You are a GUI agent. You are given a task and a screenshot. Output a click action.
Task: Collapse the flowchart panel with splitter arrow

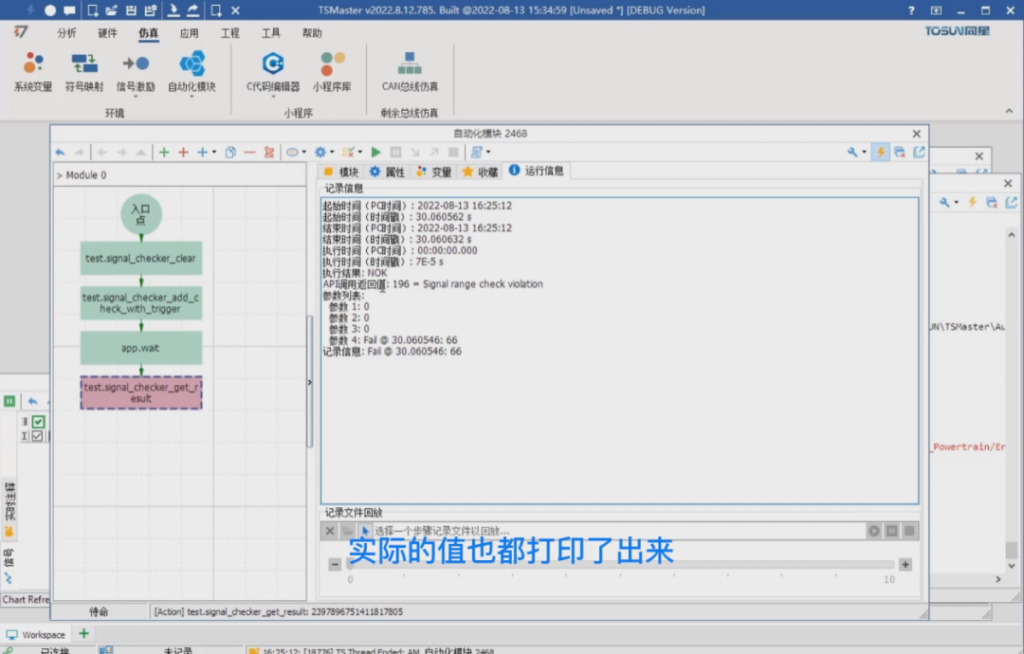(310, 382)
